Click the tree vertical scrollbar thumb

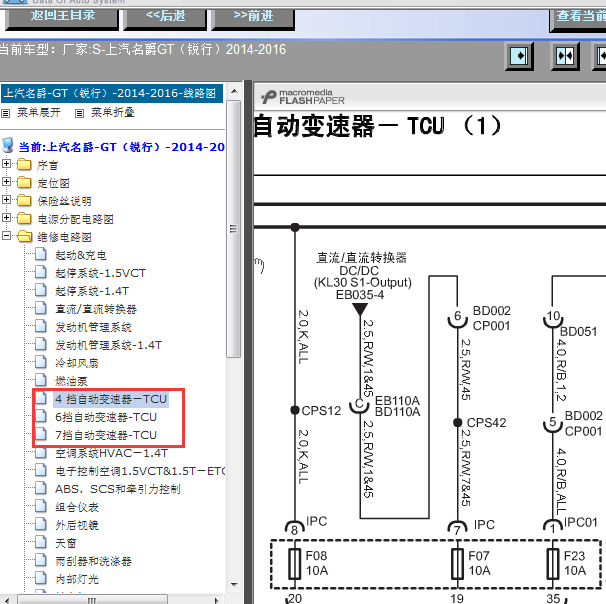[233, 229]
